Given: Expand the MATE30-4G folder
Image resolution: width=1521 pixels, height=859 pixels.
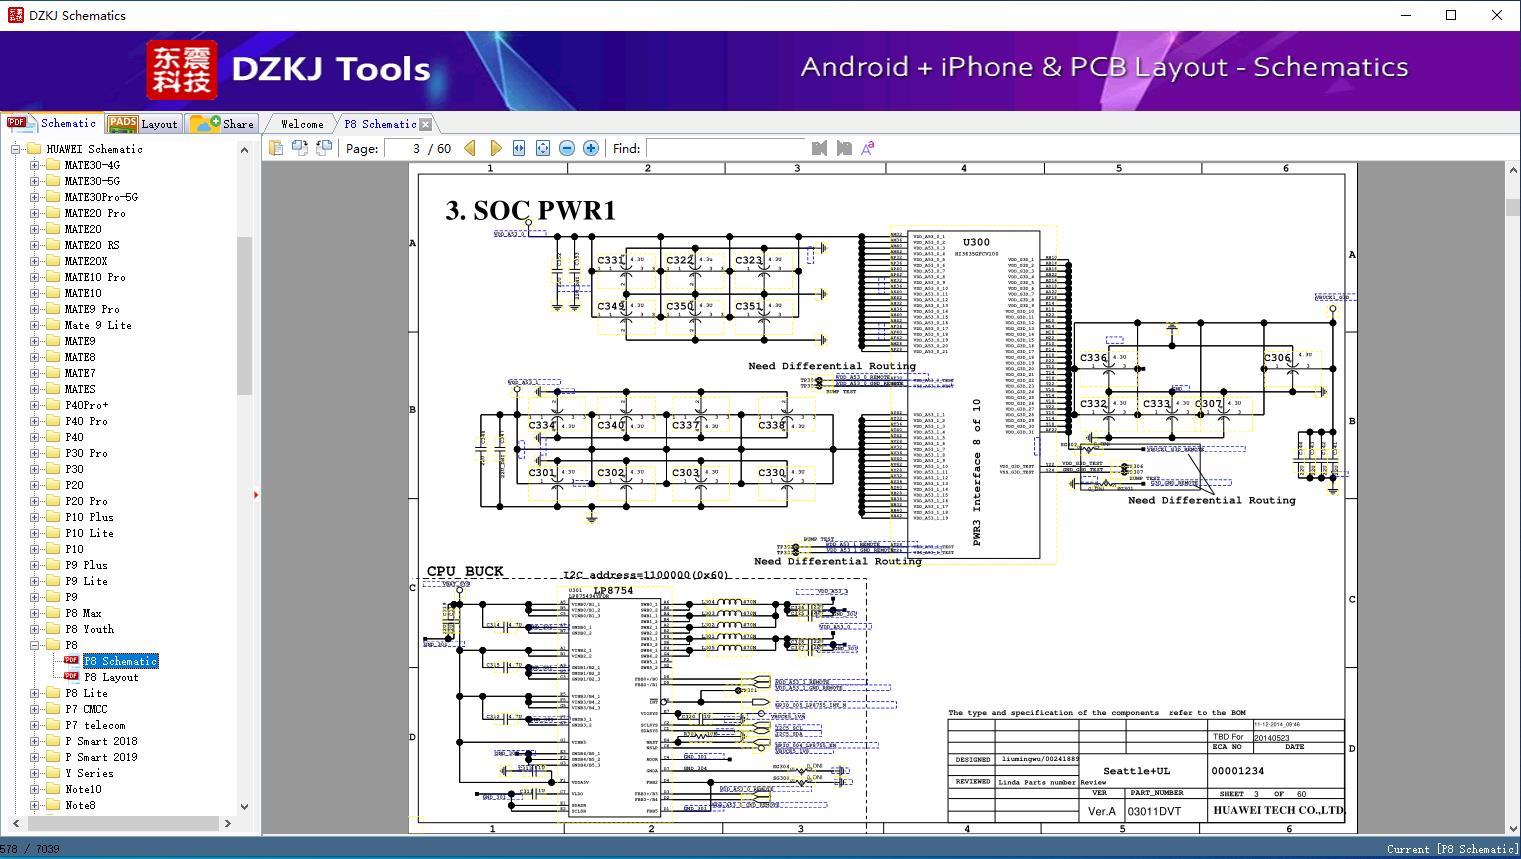Looking at the screenshot, I should coord(35,165).
